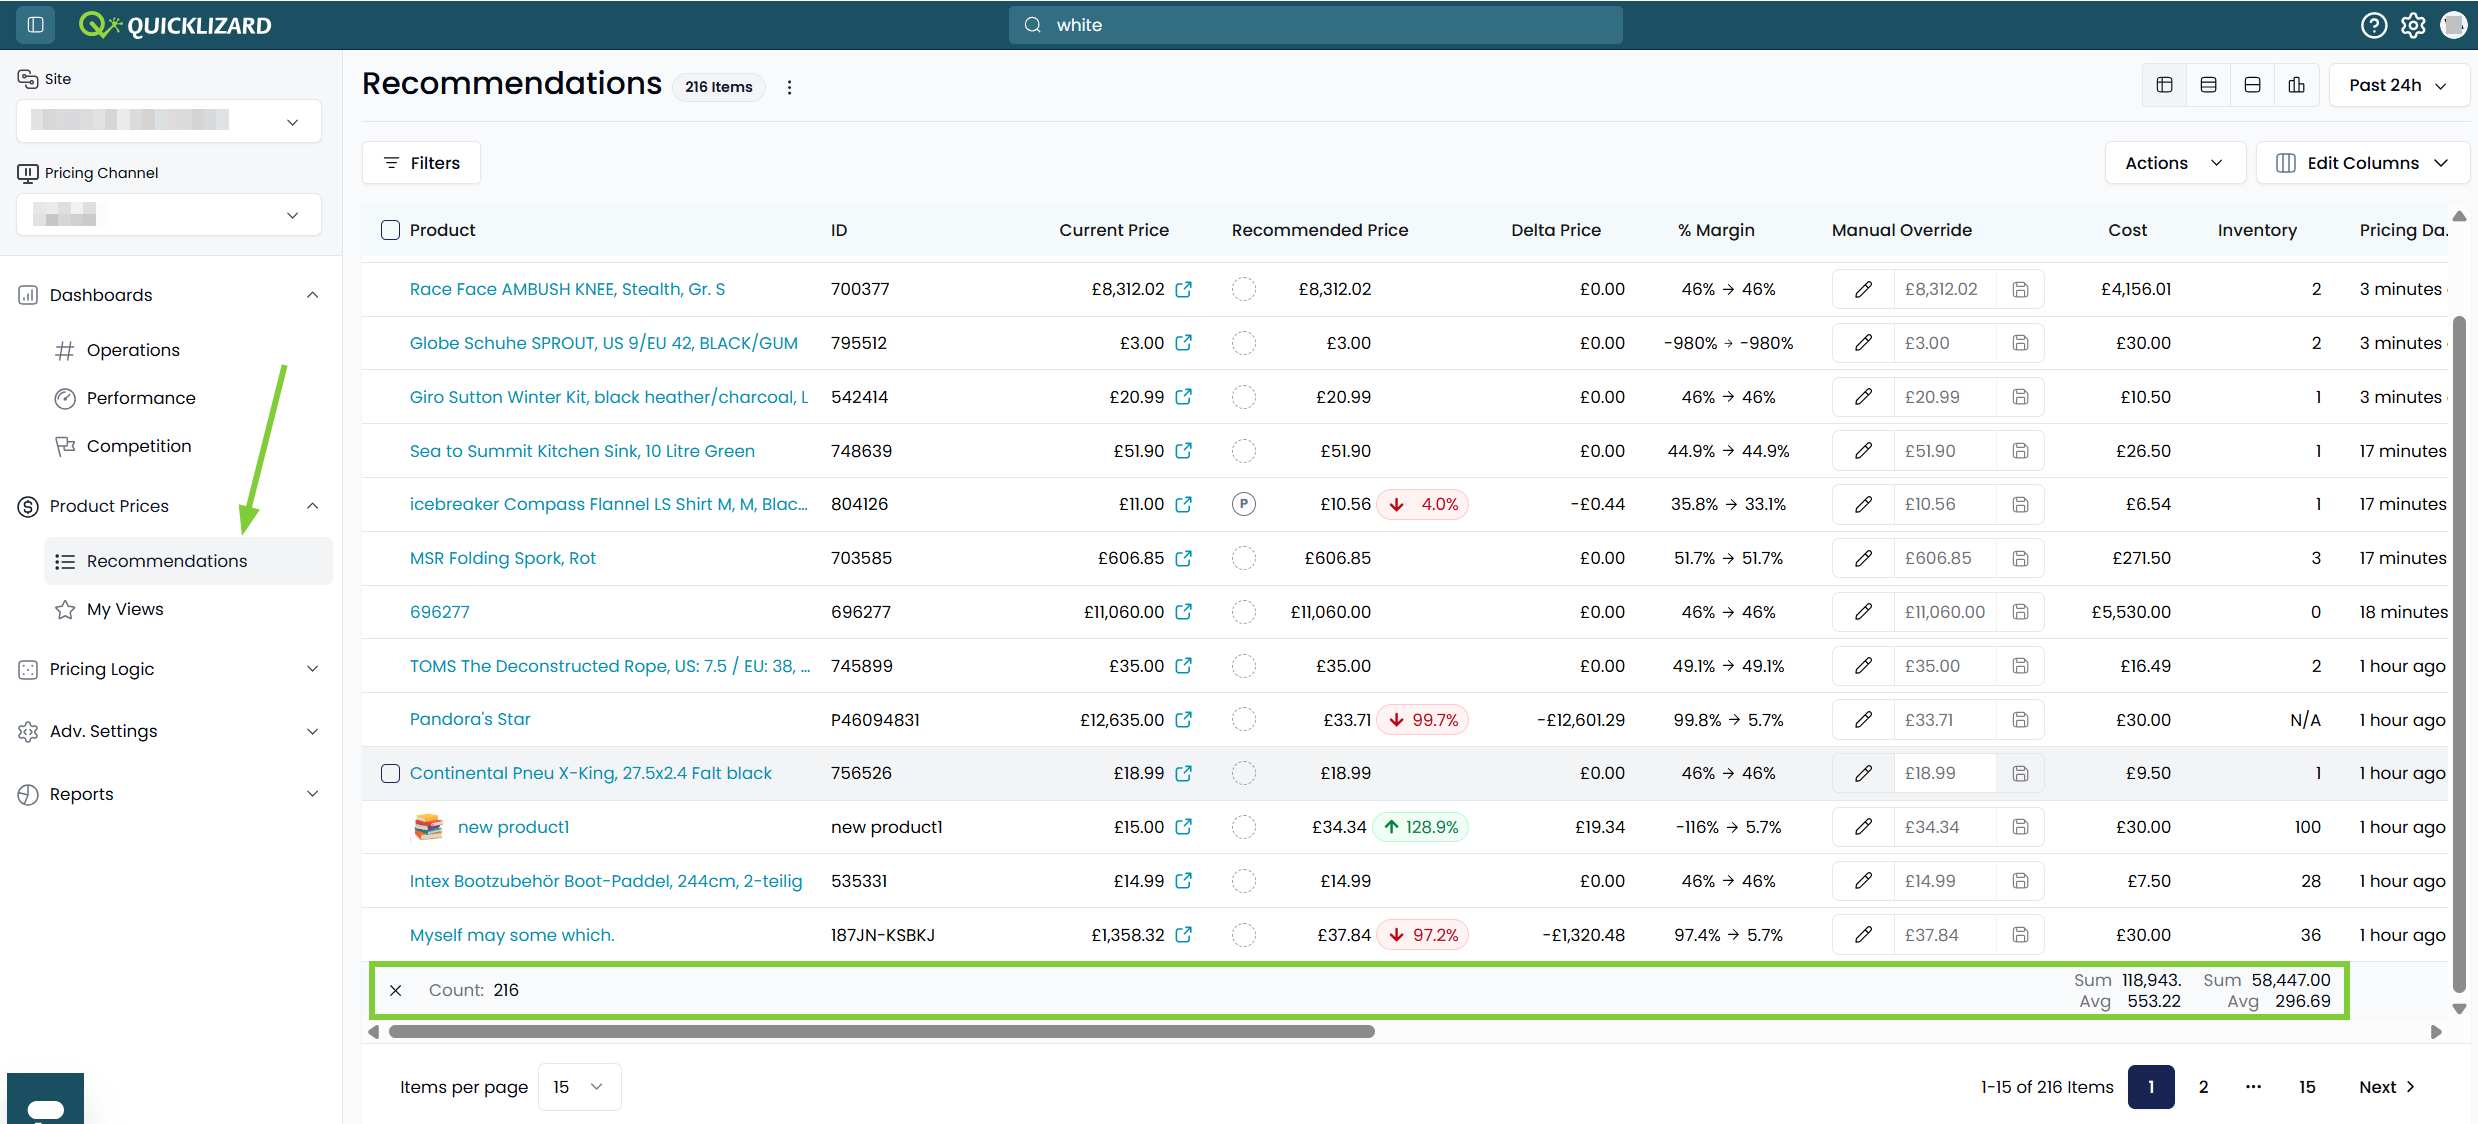This screenshot has width=2478, height=1124.
Task: Click the horizontal table scrollbar
Action: pyautogui.click(x=881, y=1031)
